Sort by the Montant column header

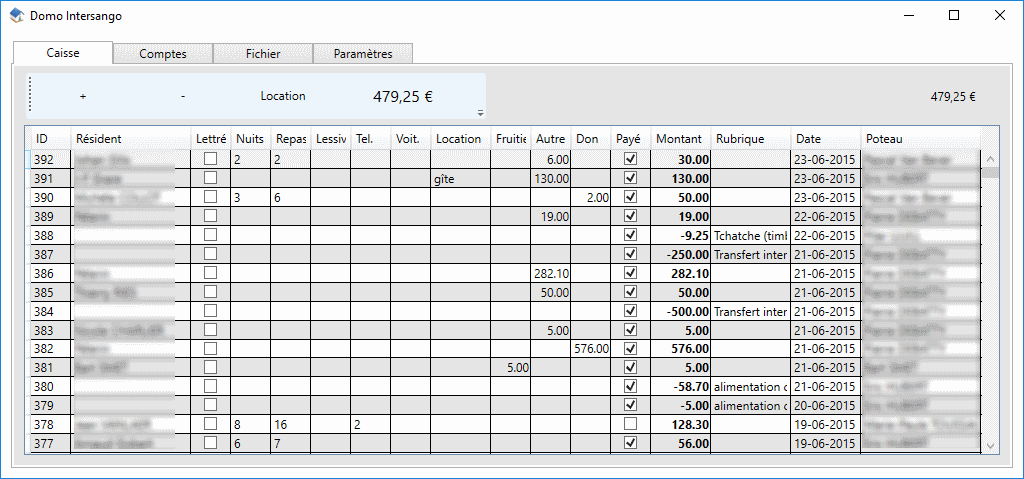click(679, 139)
